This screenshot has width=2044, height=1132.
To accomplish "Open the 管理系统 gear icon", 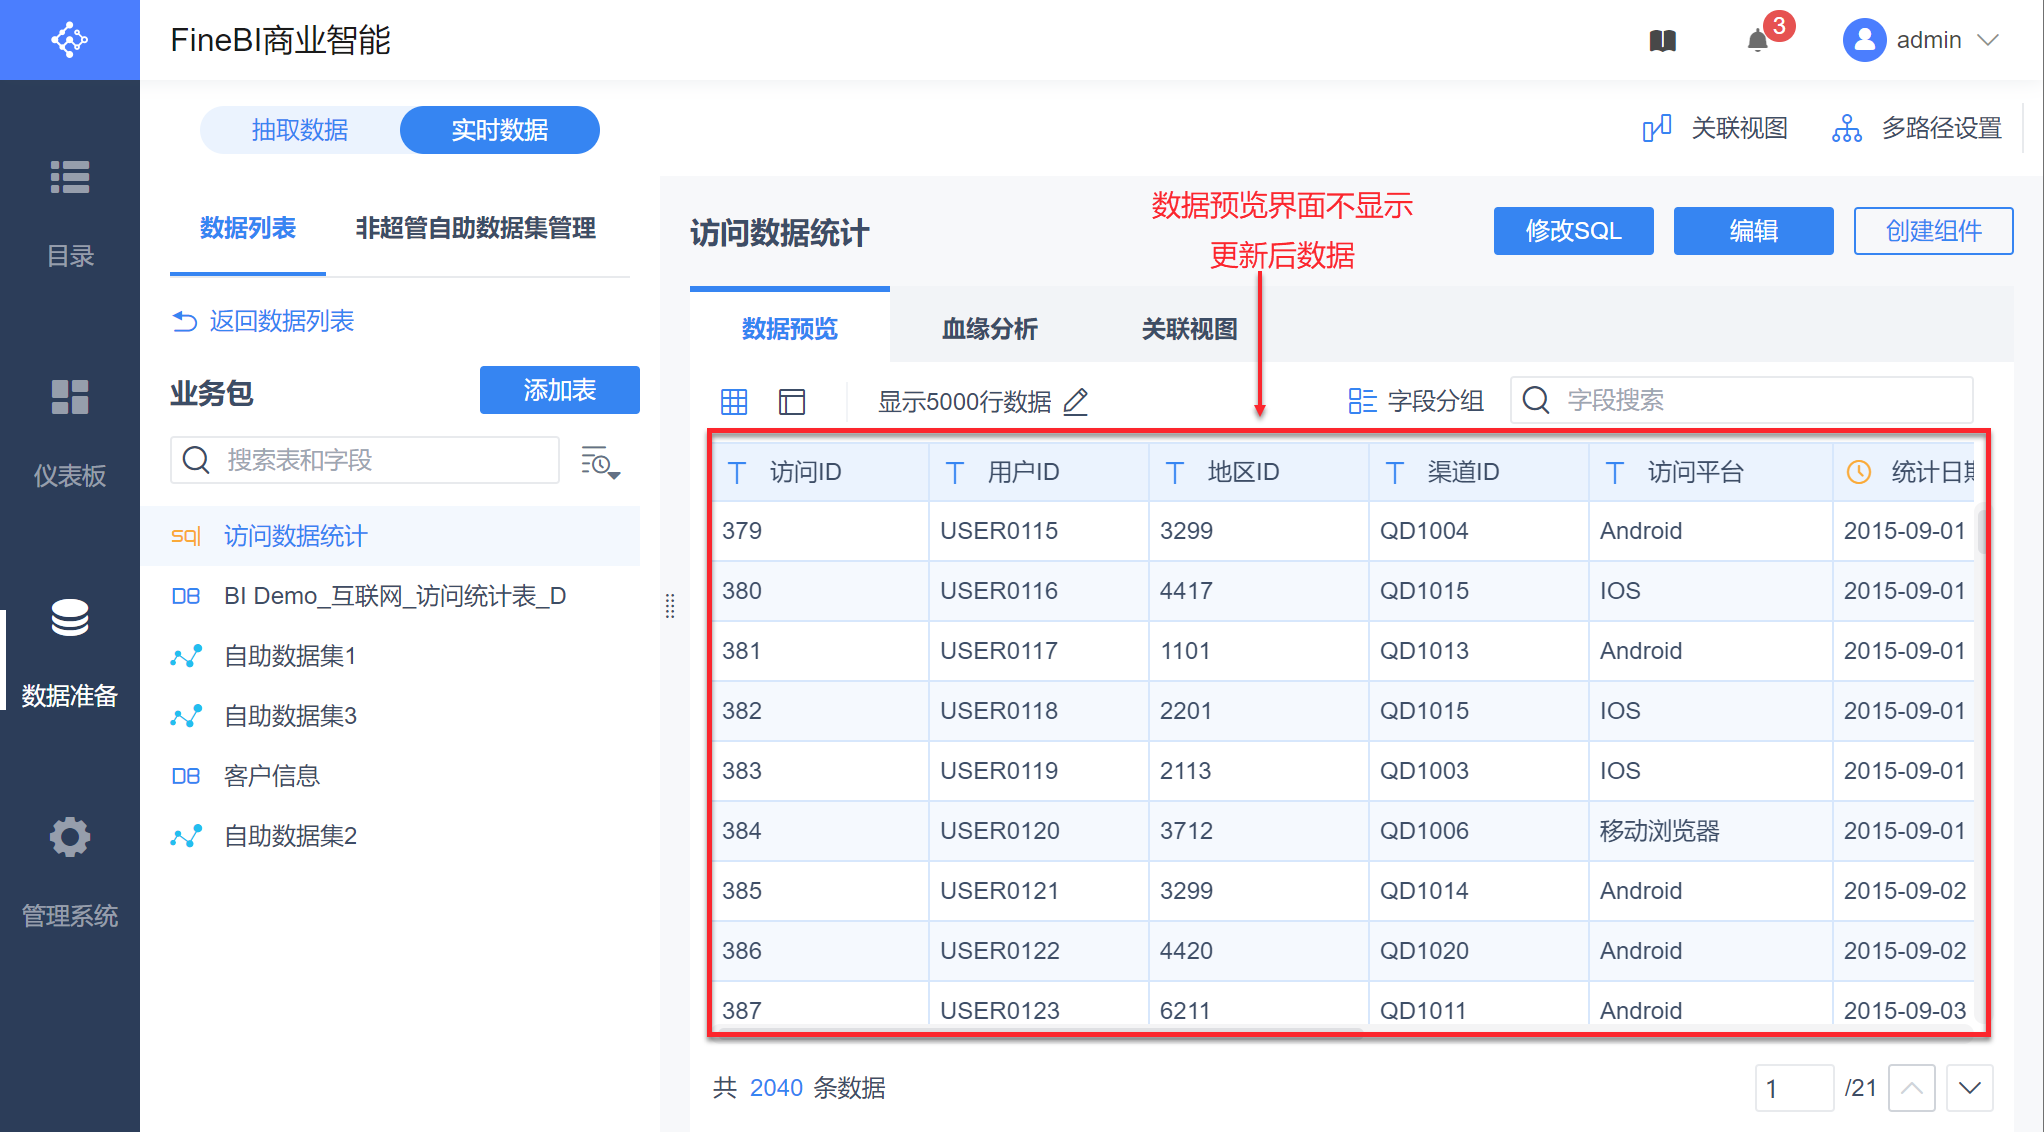I will [70, 837].
